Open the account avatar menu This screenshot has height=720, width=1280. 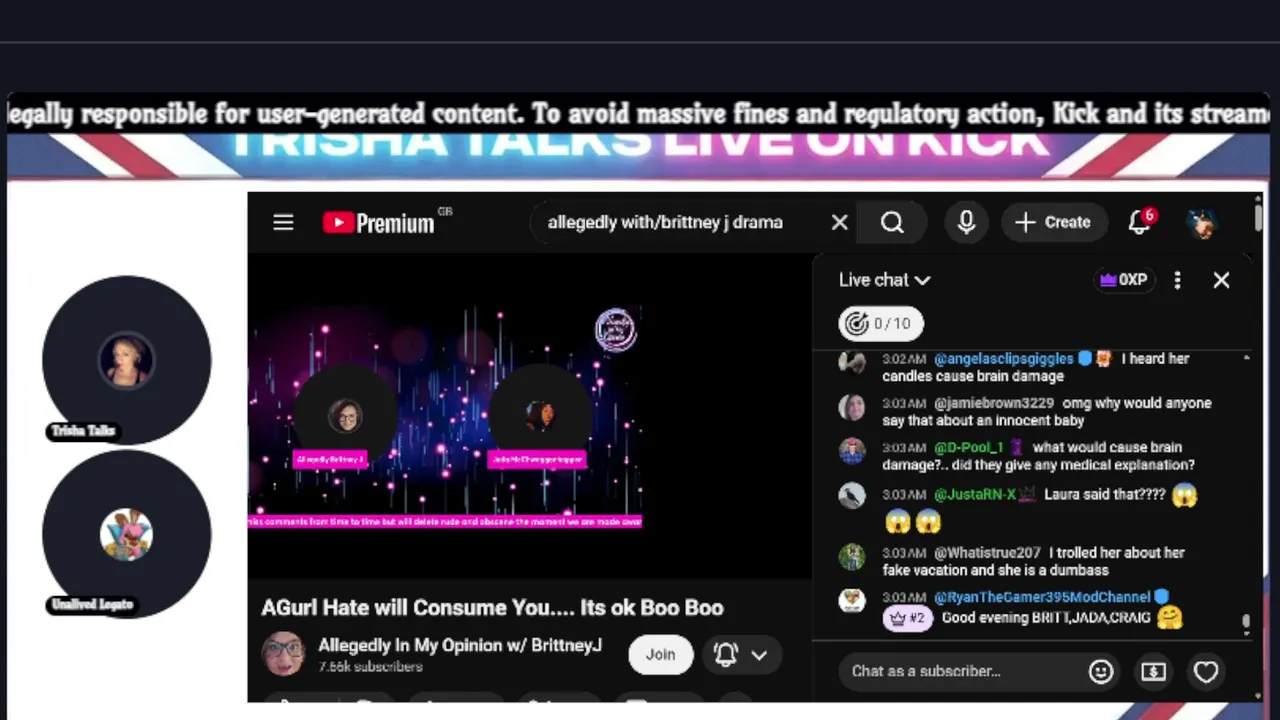(x=1202, y=222)
